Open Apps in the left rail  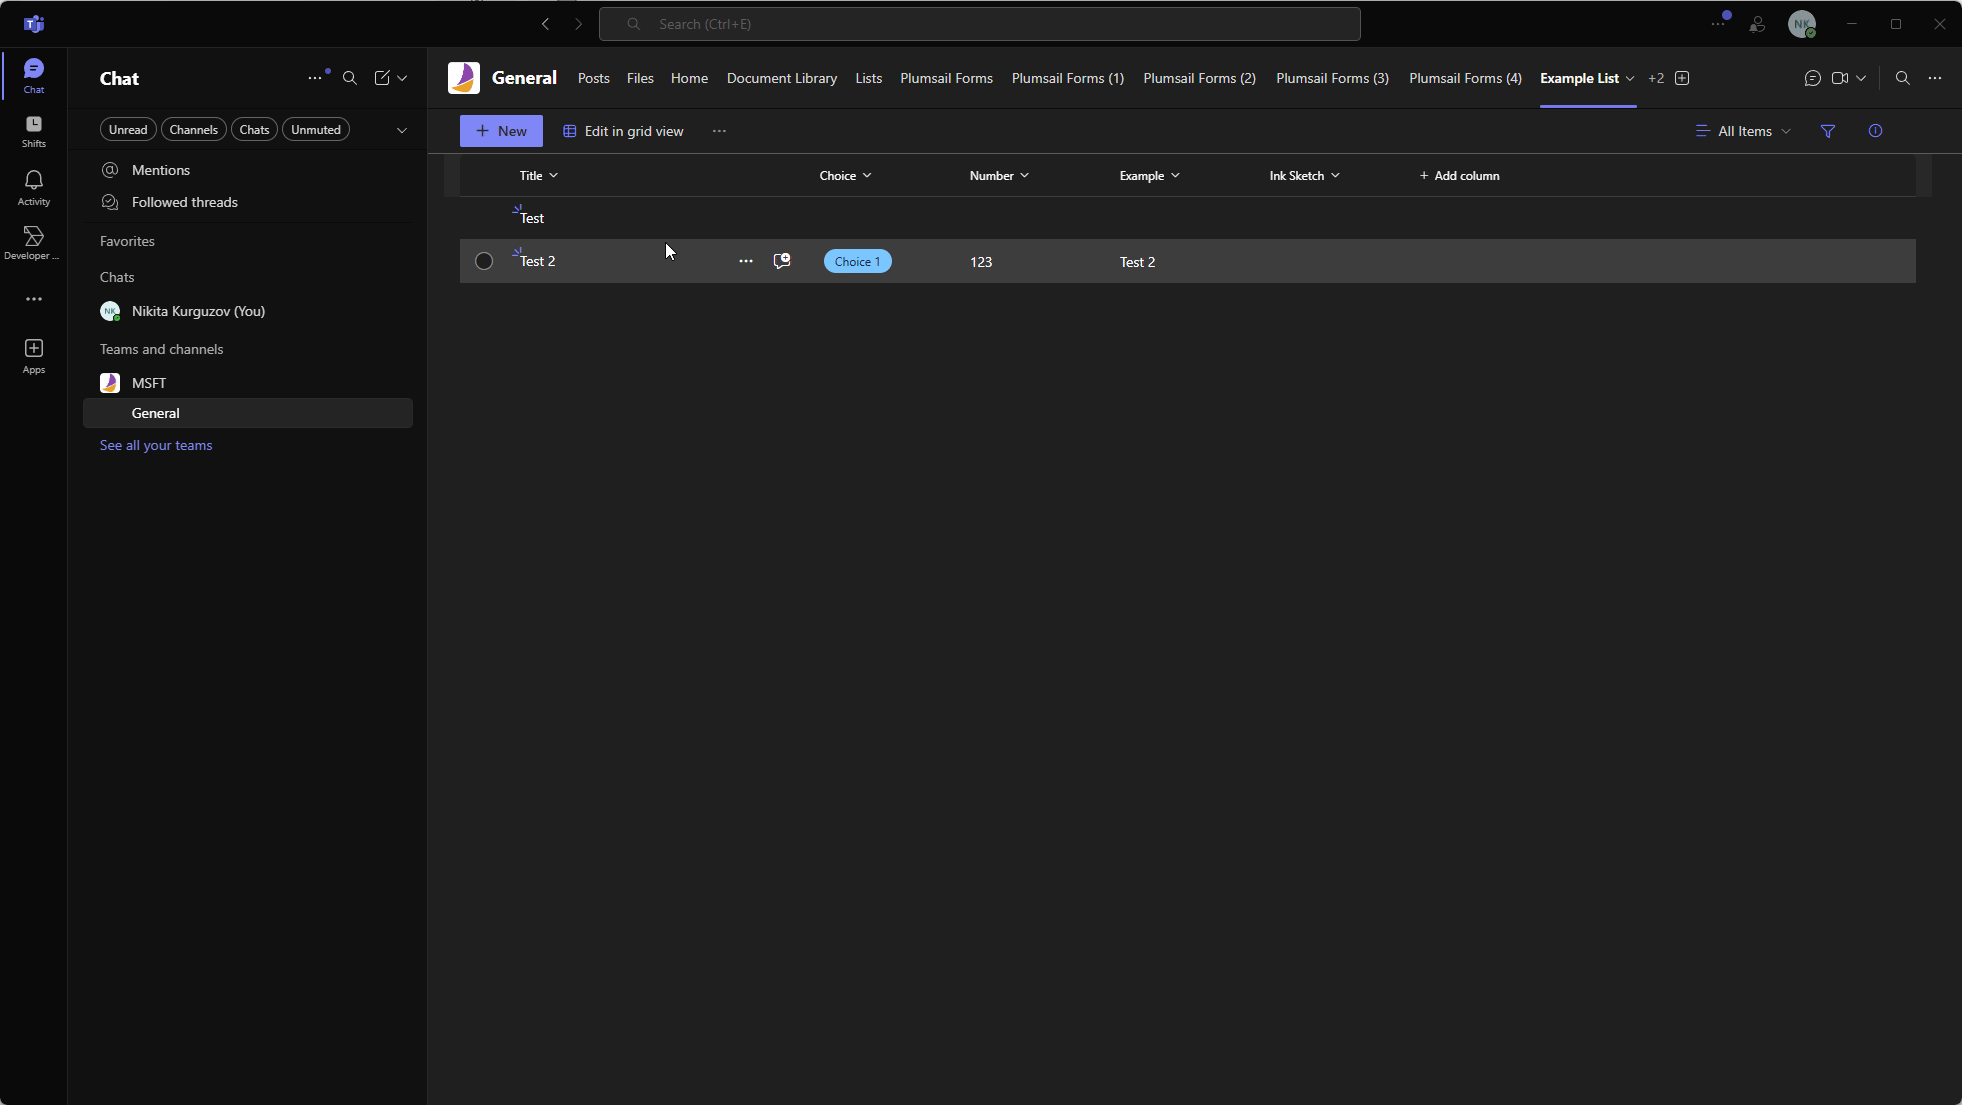[x=34, y=355]
